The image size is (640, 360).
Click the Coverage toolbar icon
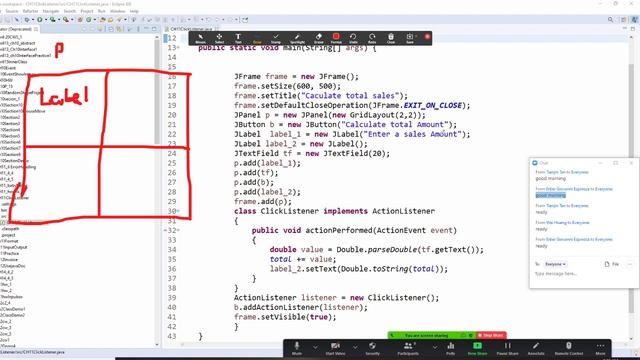pos(53,20)
